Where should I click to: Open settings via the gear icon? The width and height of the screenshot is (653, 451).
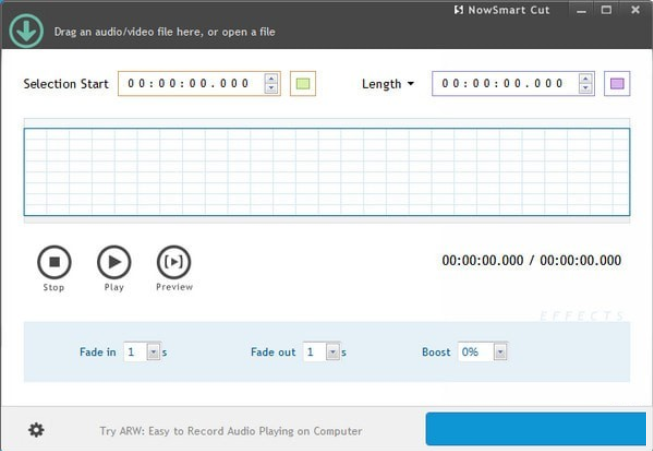click(x=36, y=430)
